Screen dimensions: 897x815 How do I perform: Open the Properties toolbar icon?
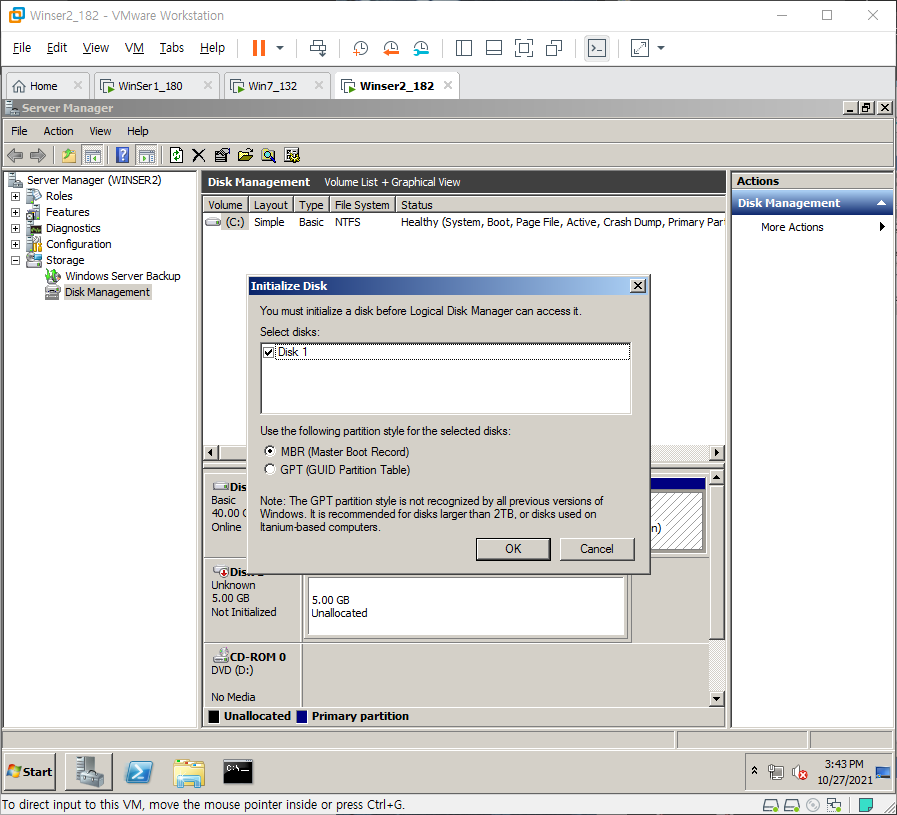click(222, 155)
